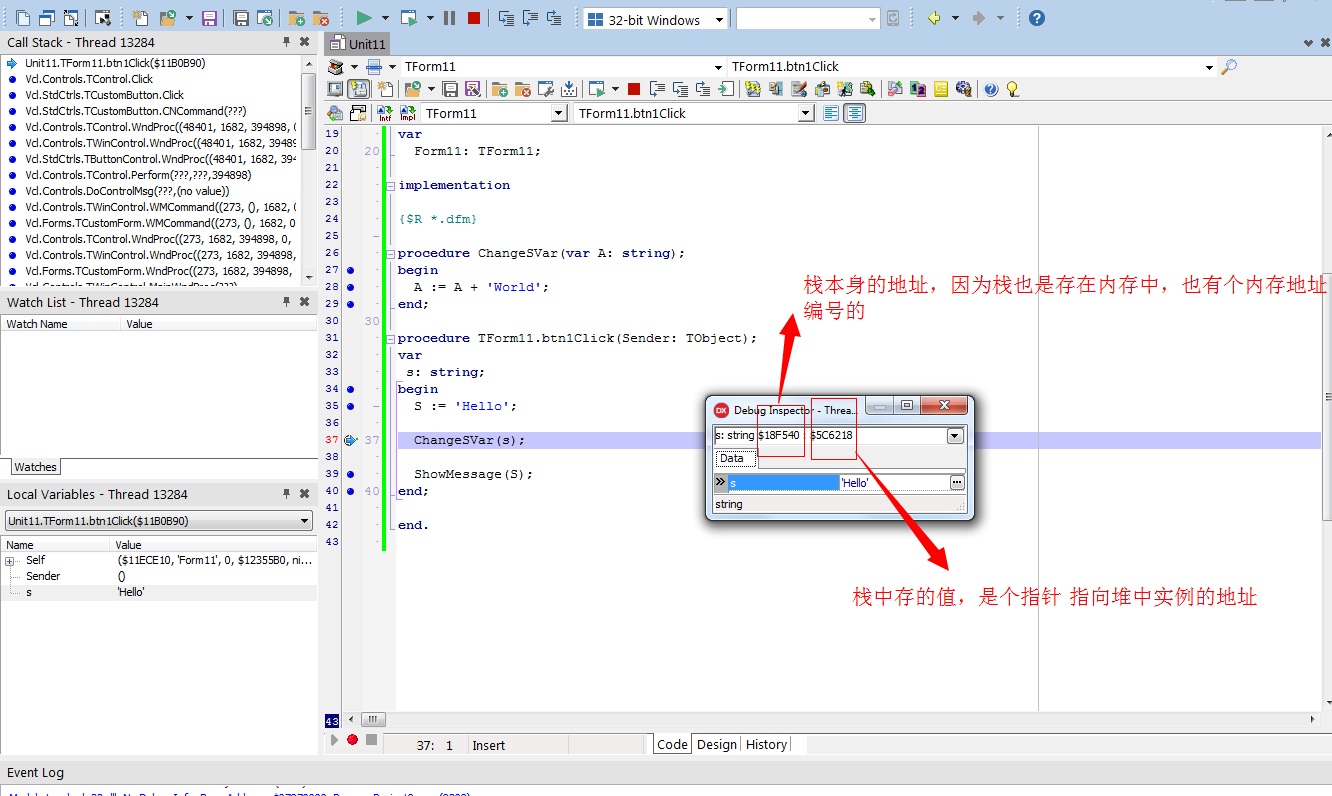The image size is (1332, 796).
Task: Click the New Items icon in top toolbar
Action: tap(140, 18)
